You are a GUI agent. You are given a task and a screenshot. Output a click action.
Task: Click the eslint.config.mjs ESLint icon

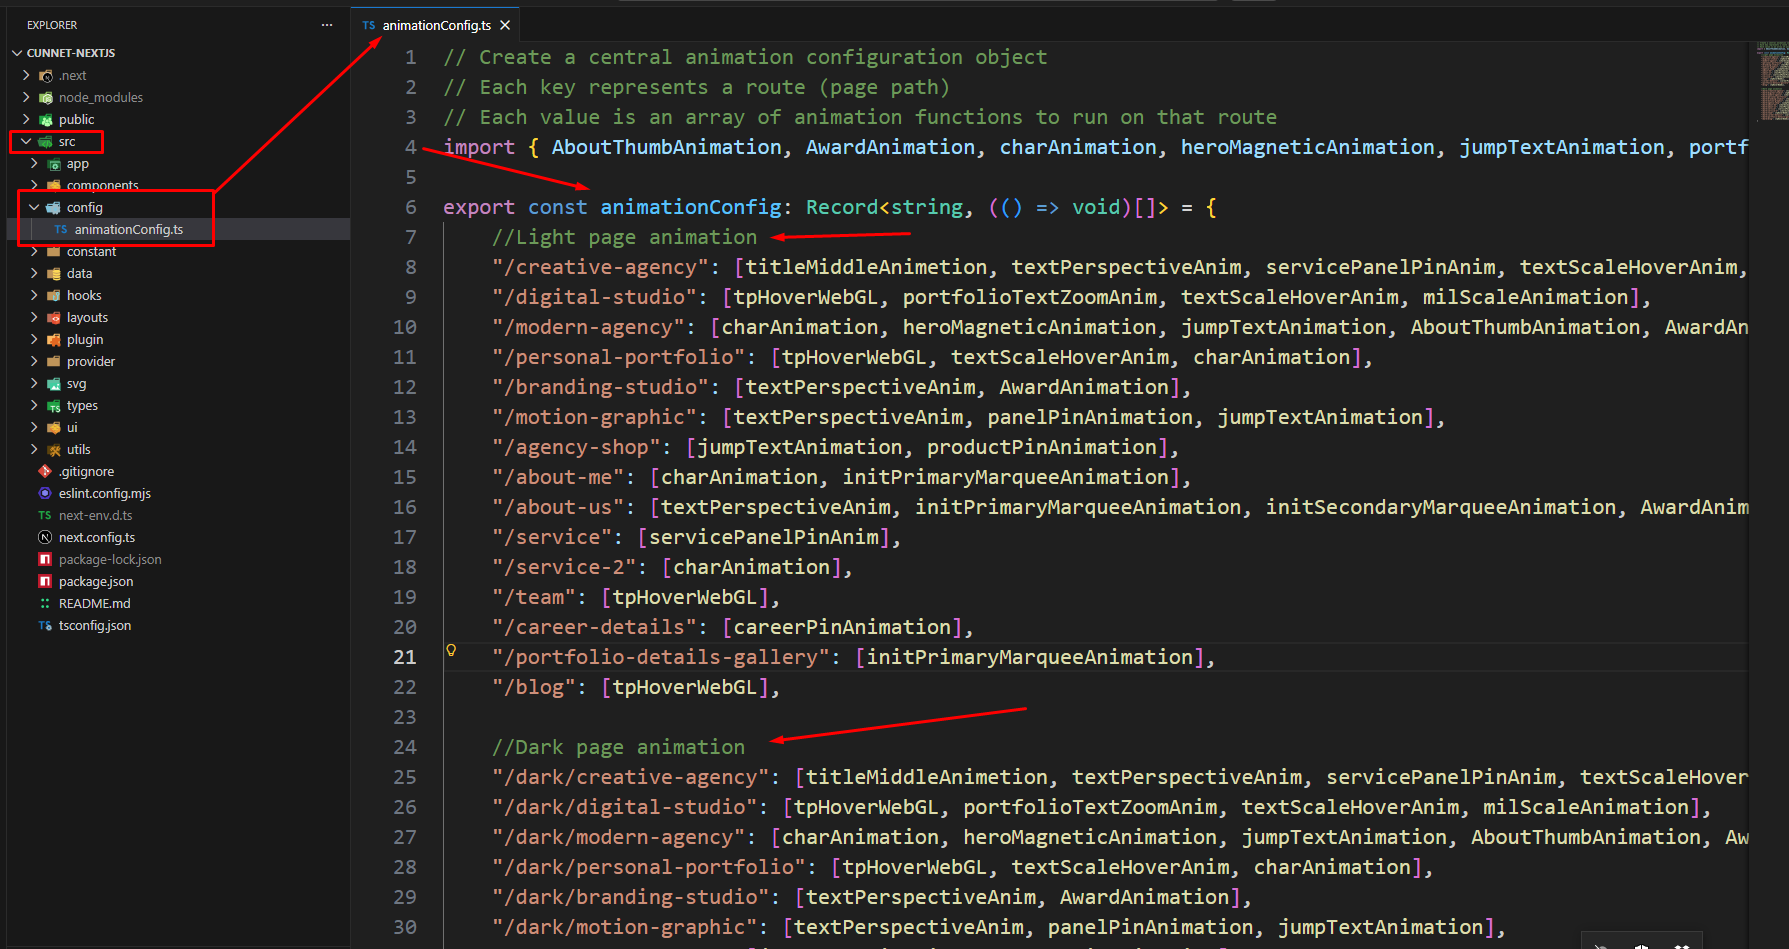pos(45,493)
